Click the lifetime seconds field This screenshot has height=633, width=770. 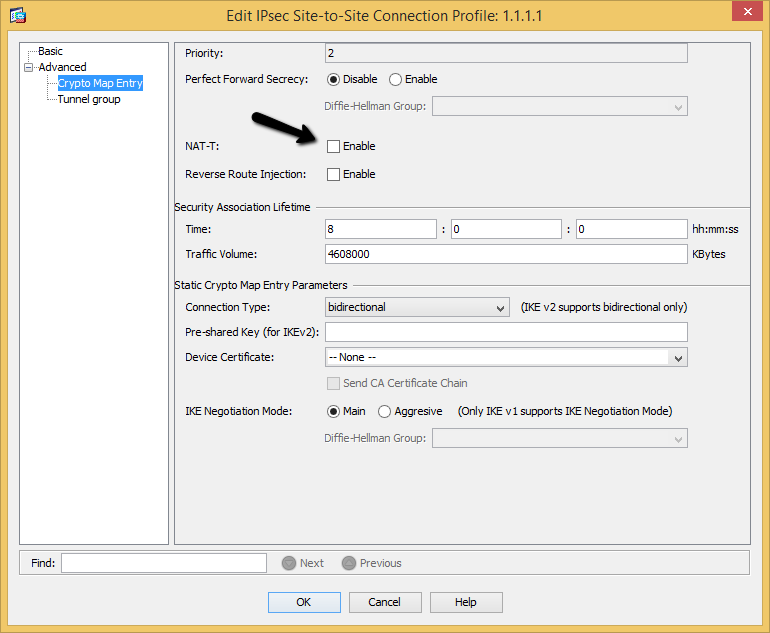click(632, 229)
